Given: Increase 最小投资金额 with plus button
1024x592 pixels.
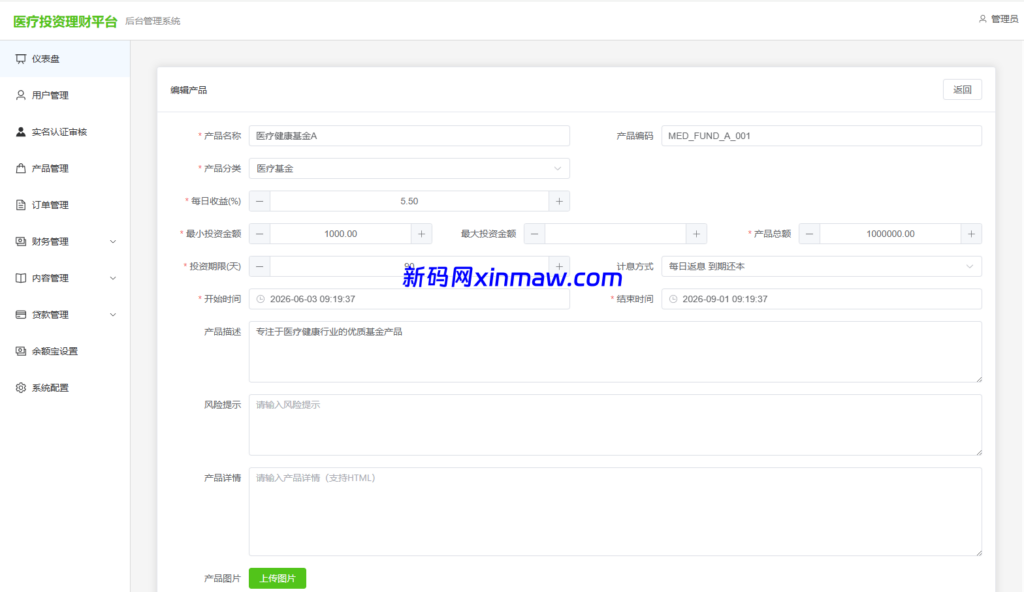Looking at the screenshot, I should (x=421, y=234).
